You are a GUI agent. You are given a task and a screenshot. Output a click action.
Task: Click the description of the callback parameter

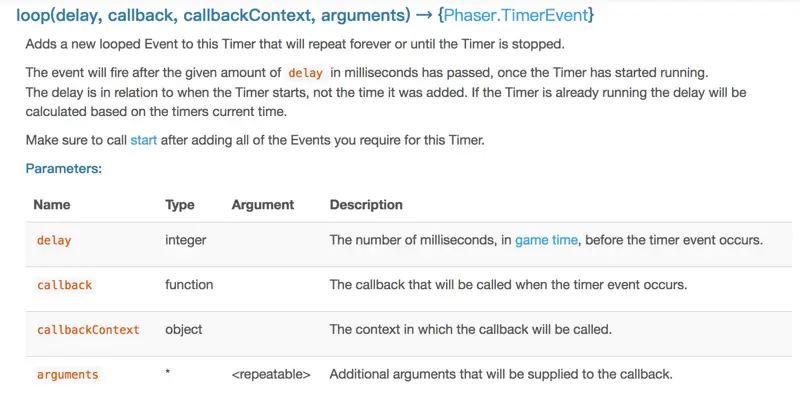click(x=508, y=285)
